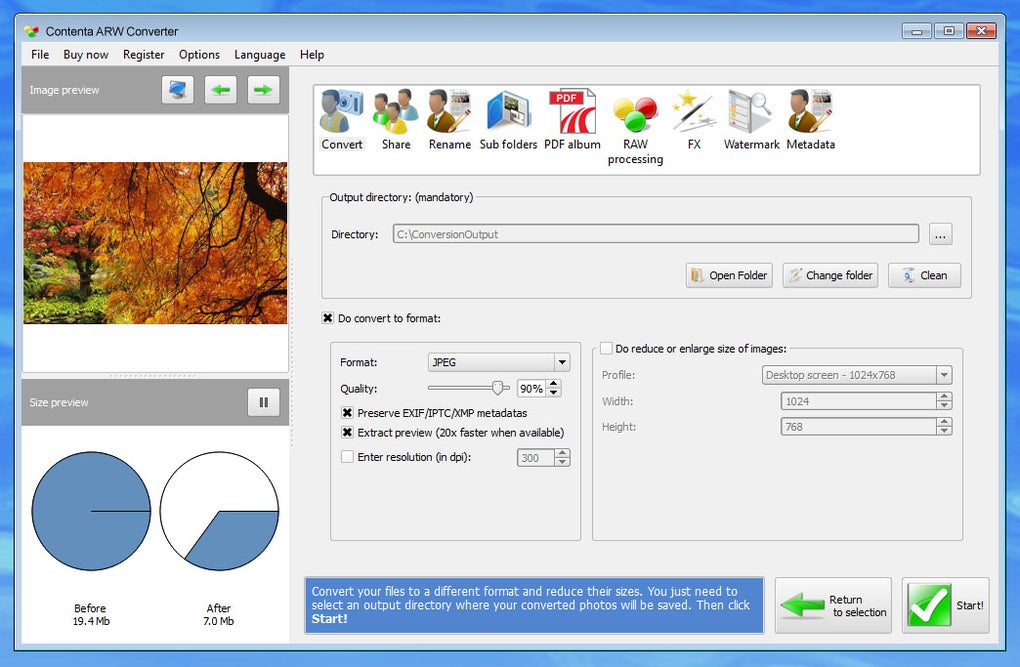
Task: Go to previous image with left arrow
Action: 221,90
